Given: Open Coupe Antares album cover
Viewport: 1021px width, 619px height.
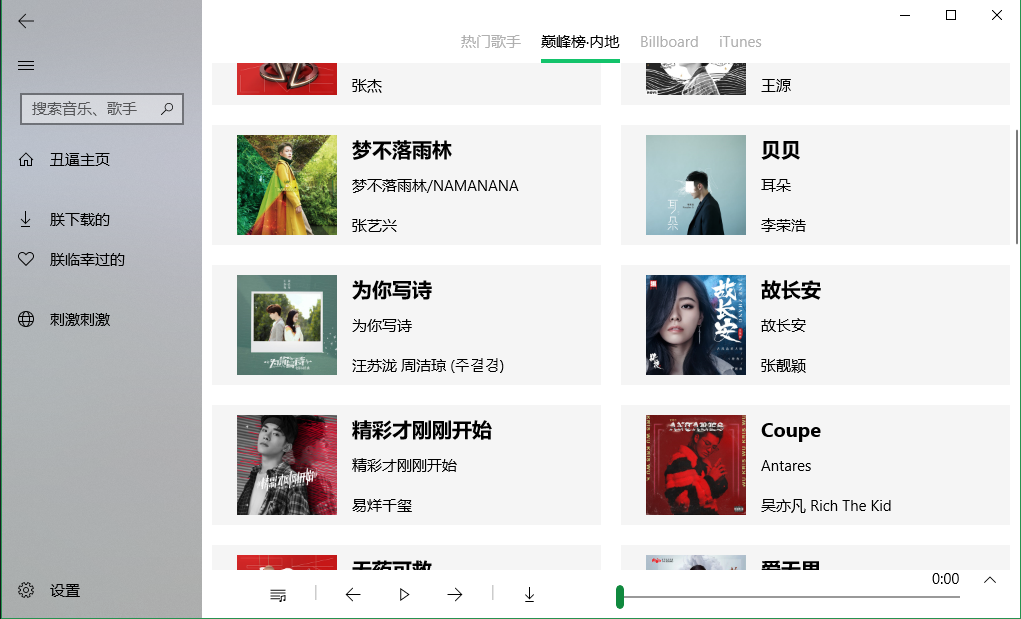Looking at the screenshot, I should coord(696,465).
